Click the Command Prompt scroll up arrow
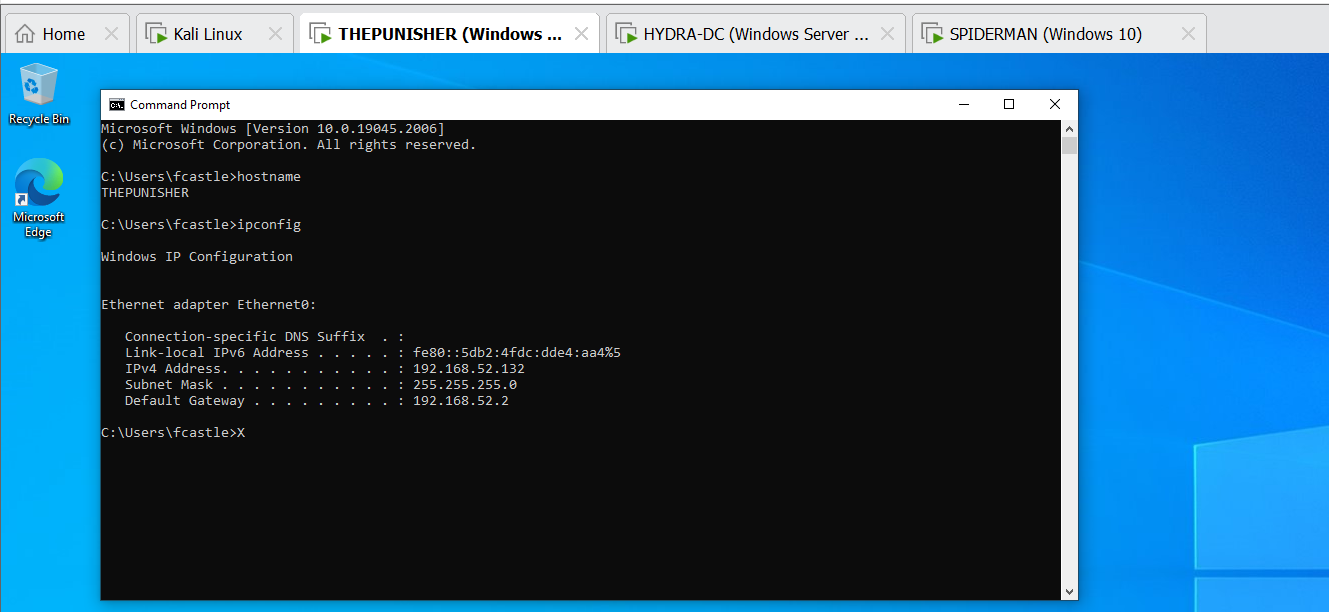 tap(1069, 129)
